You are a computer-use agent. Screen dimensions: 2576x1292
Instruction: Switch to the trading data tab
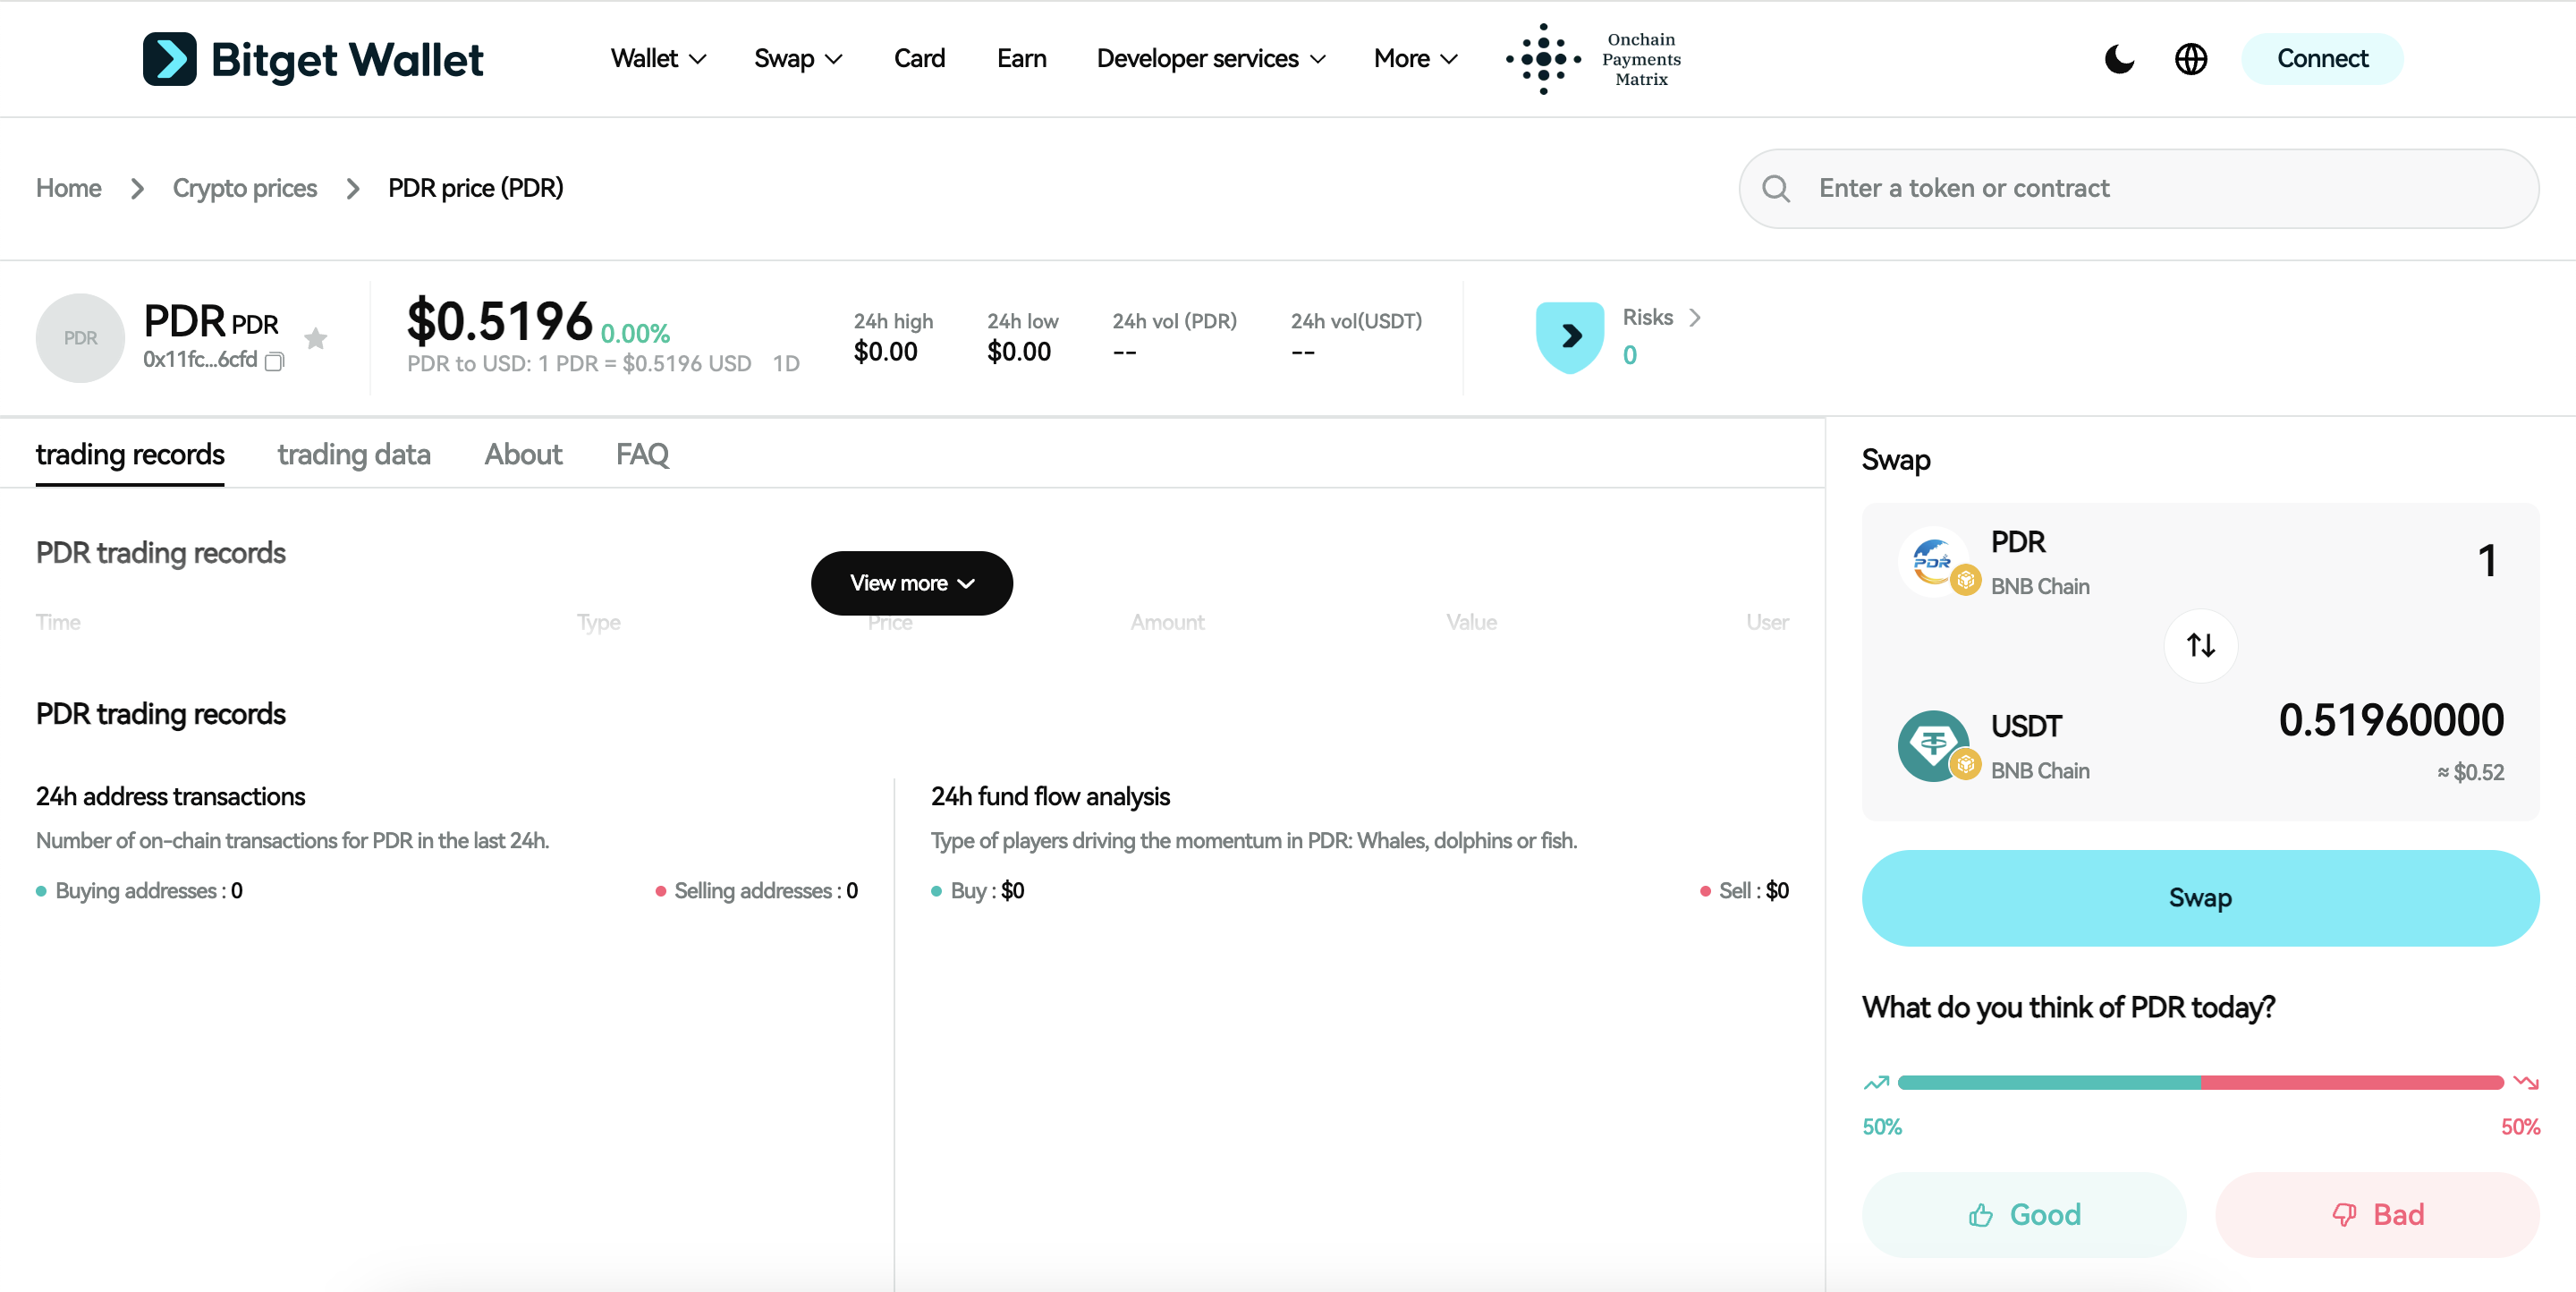click(353, 455)
